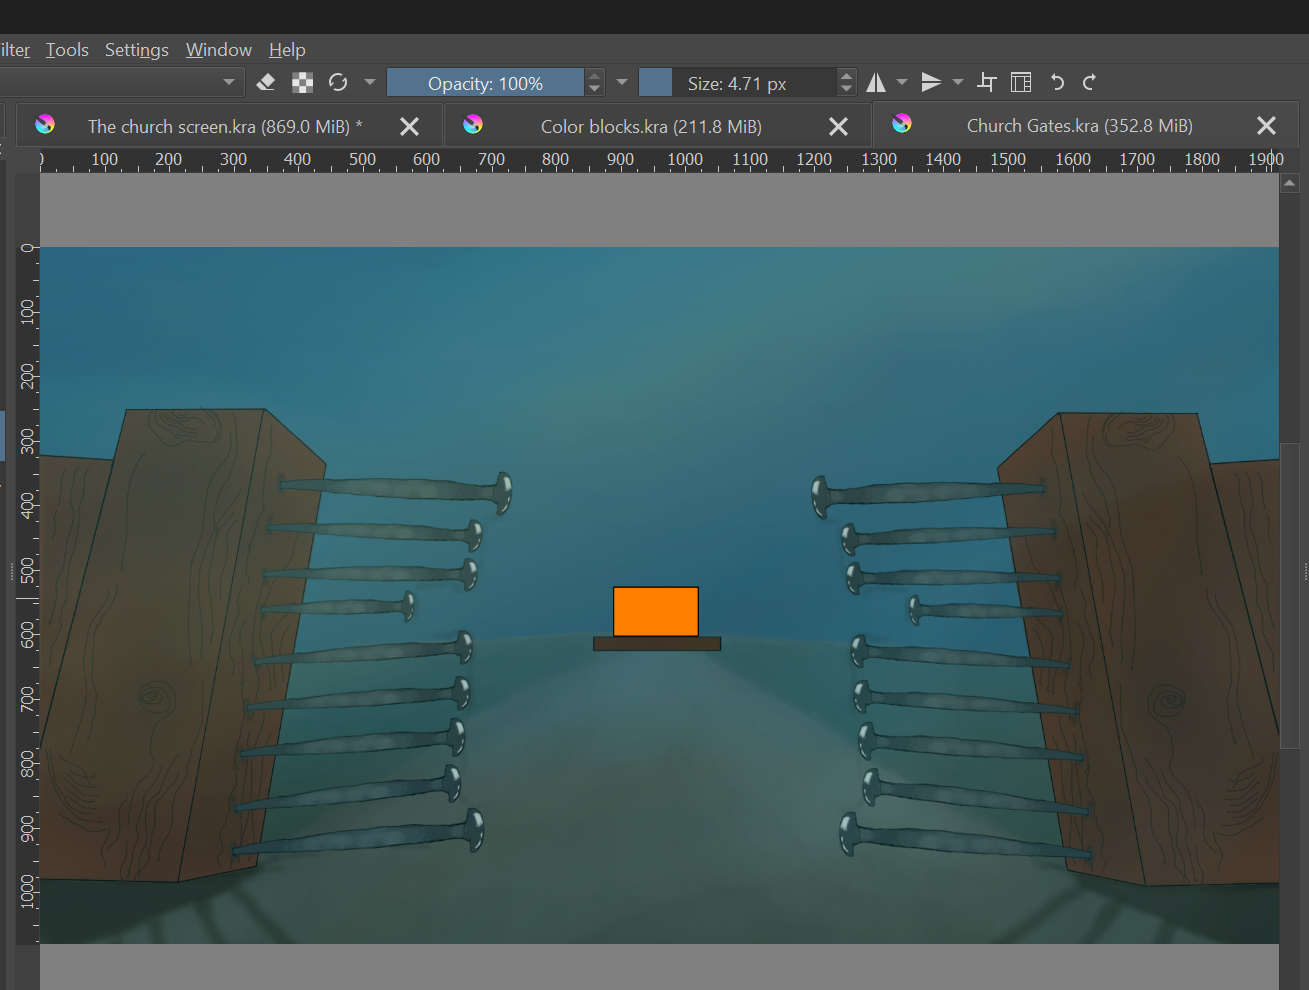Toggle wrap around canvas mode
The height and width of the screenshot is (990, 1309).
point(986,82)
